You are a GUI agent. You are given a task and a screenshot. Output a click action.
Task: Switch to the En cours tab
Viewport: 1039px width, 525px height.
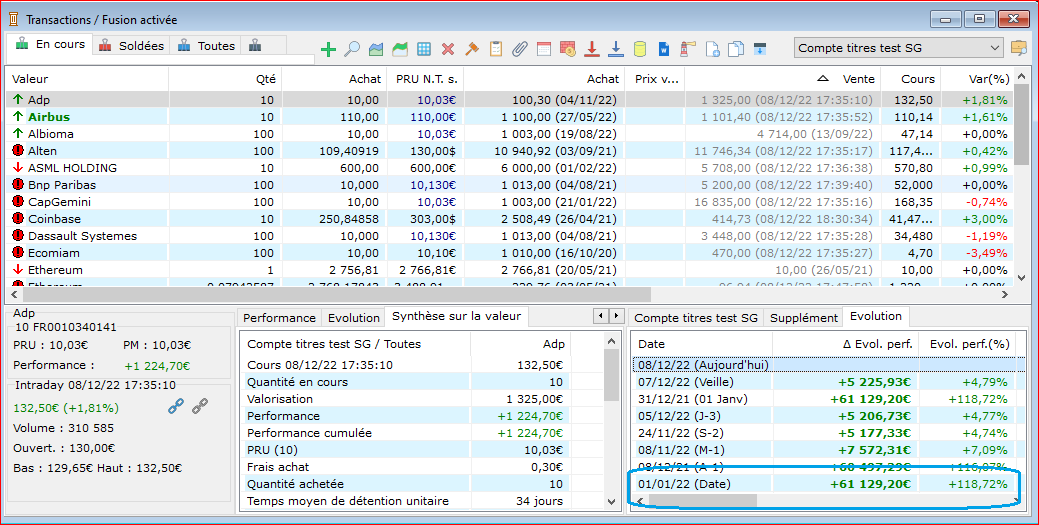(50, 44)
